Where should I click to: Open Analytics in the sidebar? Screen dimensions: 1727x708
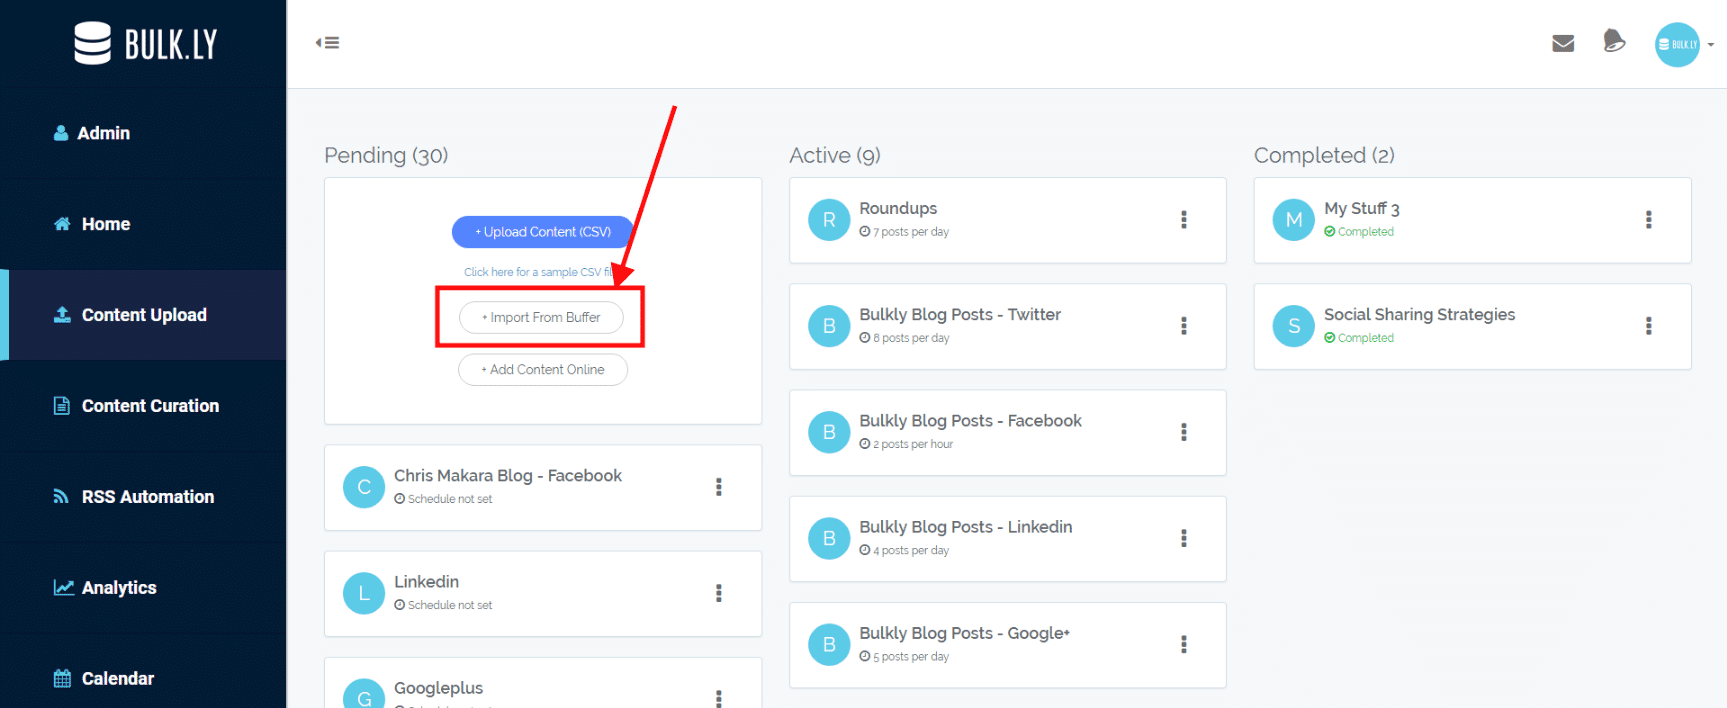click(x=143, y=588)
